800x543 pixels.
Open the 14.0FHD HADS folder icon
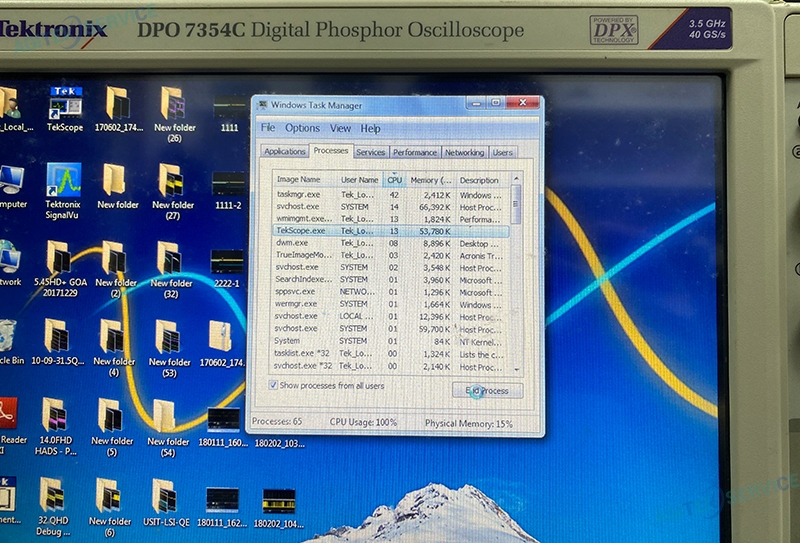pyautogui.click(x=54, y=415)
